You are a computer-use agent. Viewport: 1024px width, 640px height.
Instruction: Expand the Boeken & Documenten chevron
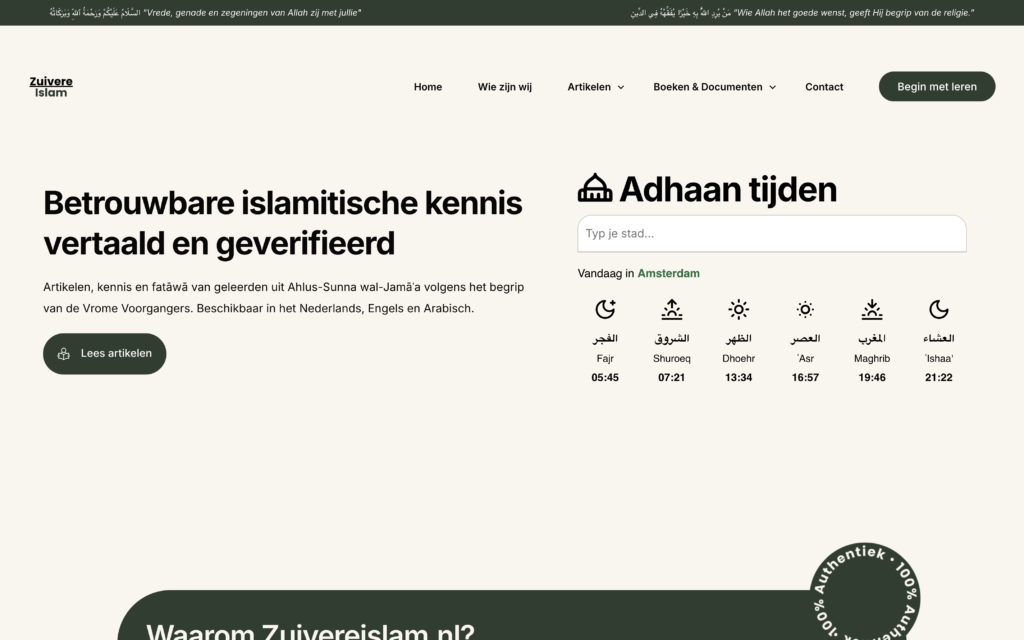(773, 88)
